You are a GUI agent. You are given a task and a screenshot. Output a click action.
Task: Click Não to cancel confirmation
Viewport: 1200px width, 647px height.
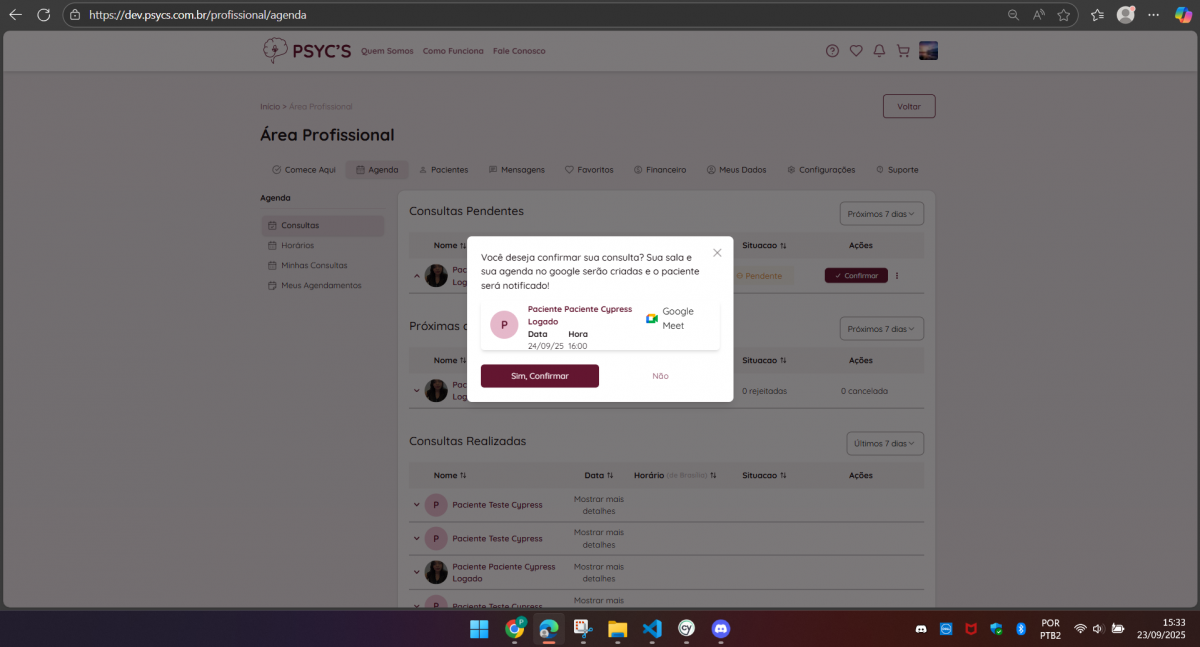[x=660, y=376]
